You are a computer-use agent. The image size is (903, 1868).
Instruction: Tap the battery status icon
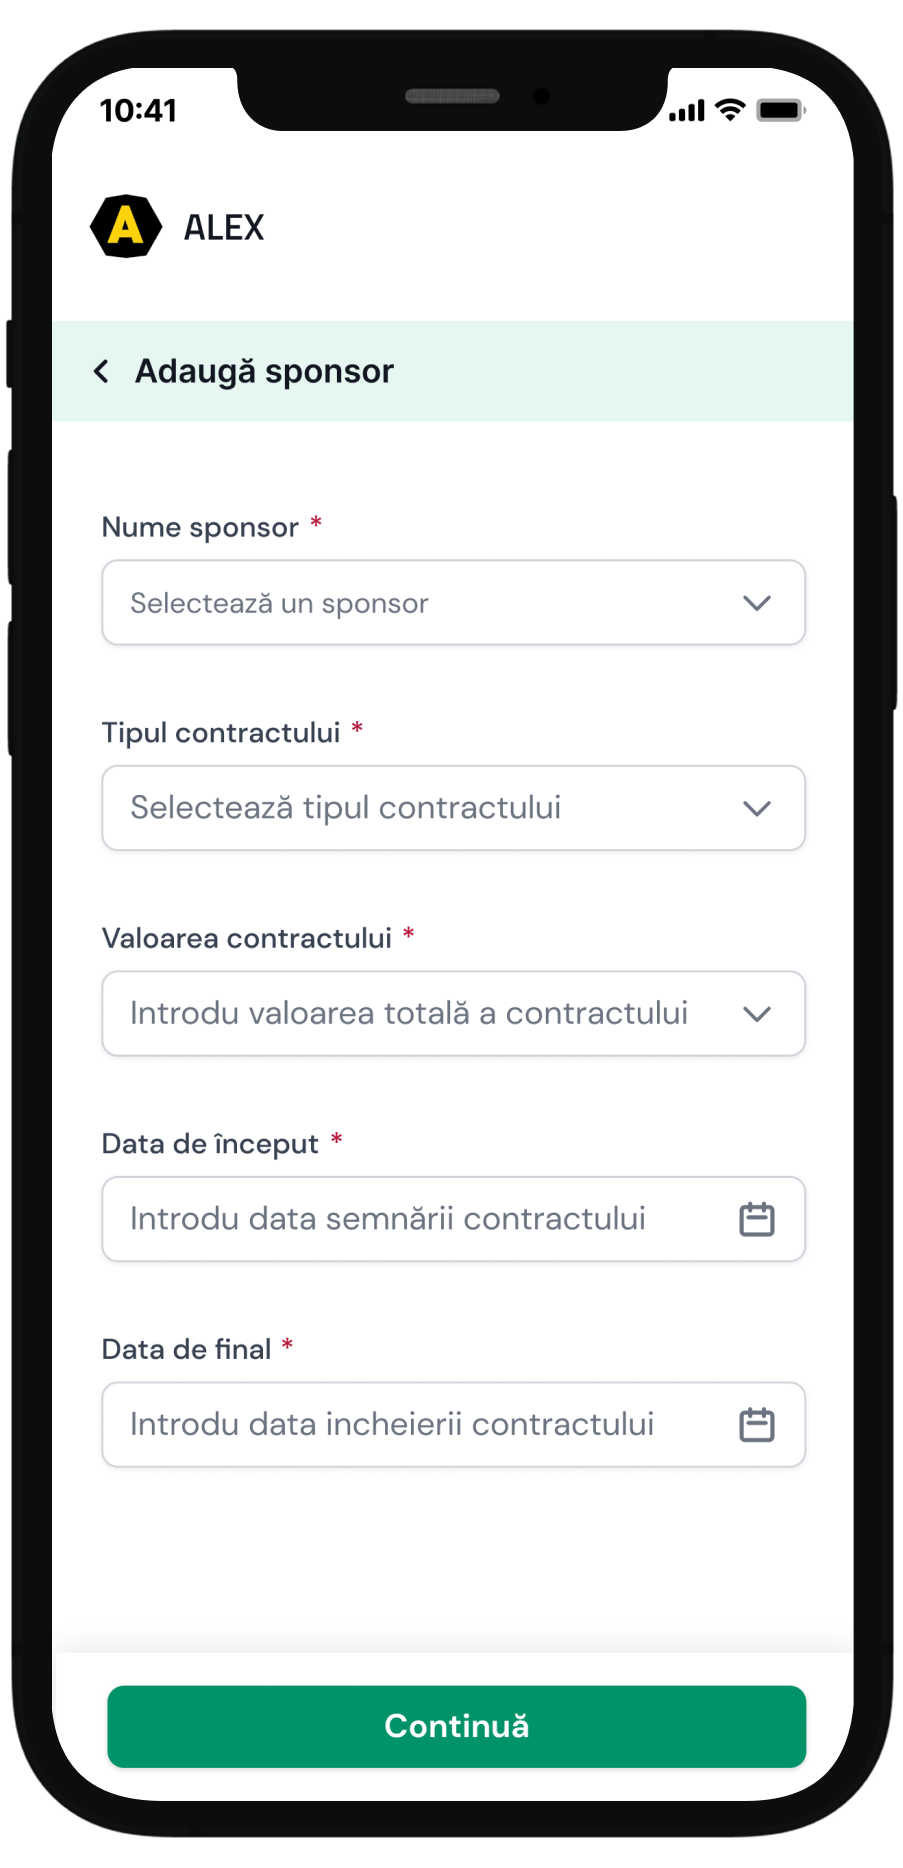pos(780,110)
